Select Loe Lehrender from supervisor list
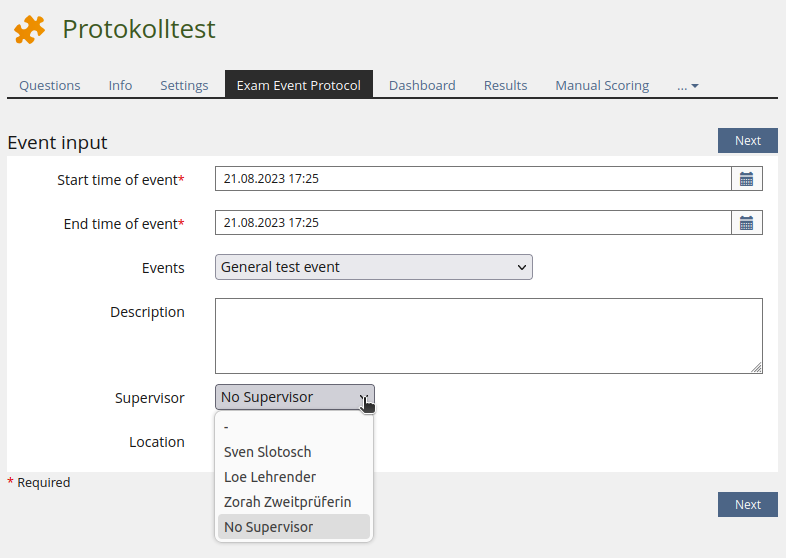The height and width of the screenshot is (558, 786). (x=270, y=477)
